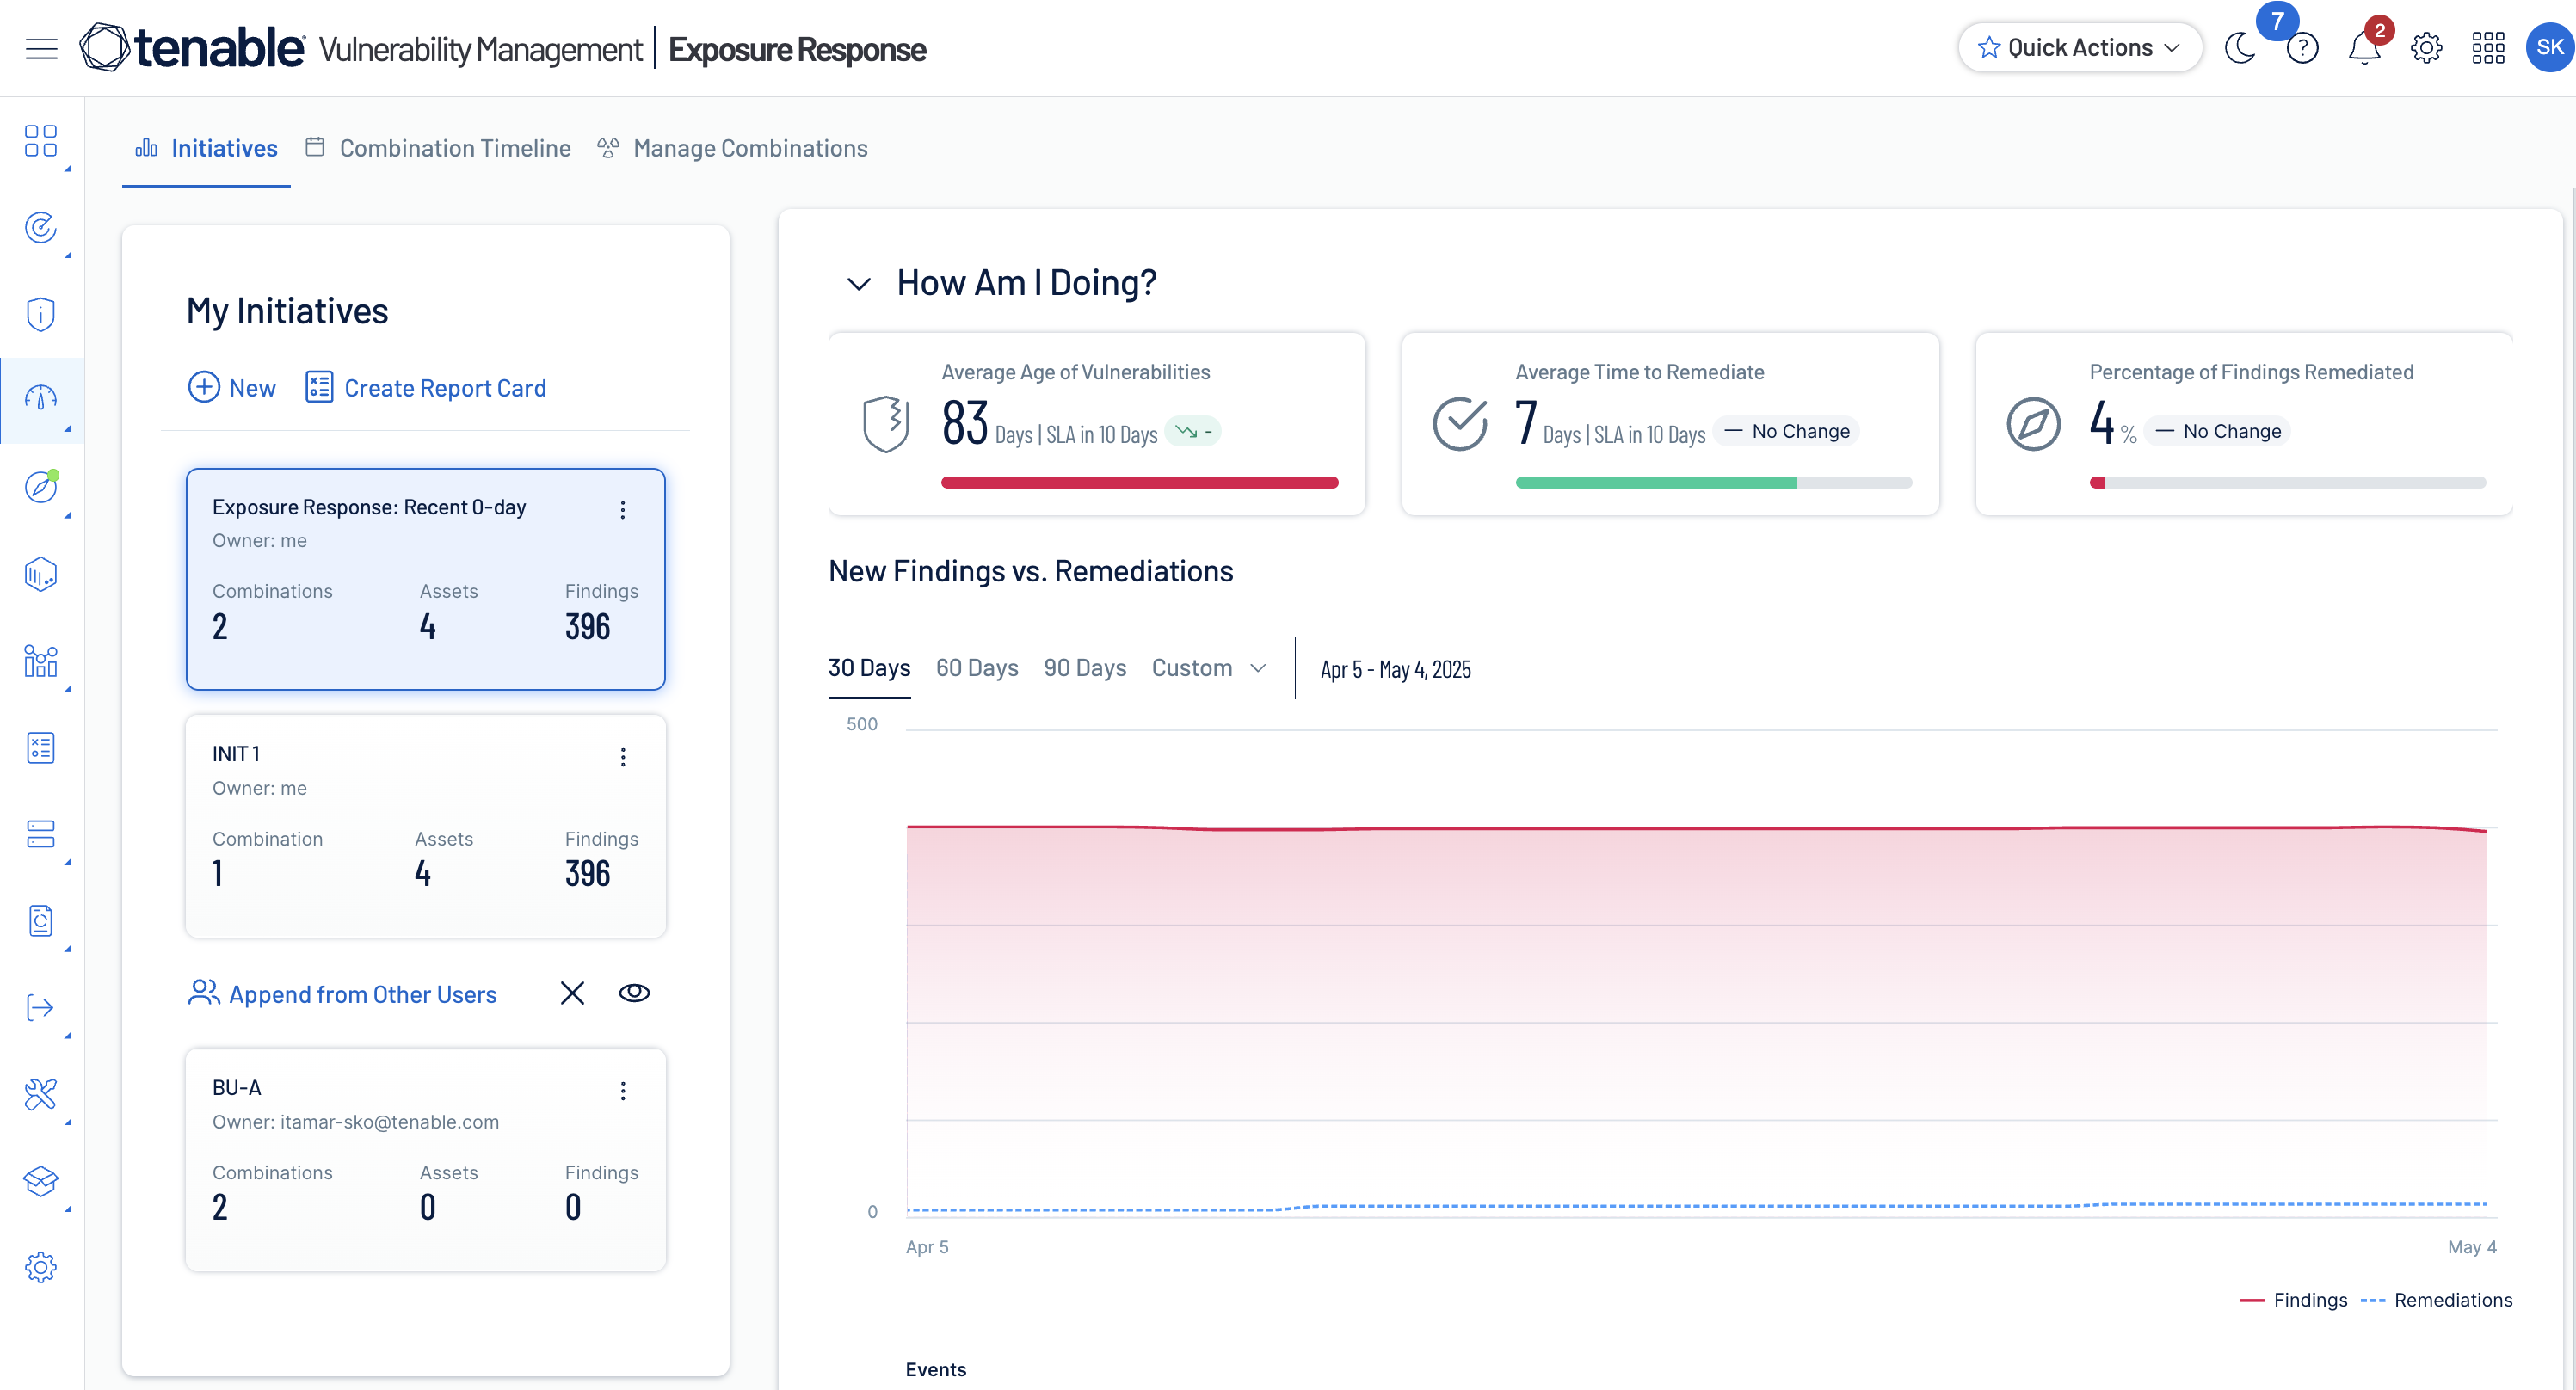Open the notifications bell
This screenshot has width=2576, height=1390.
click(2364, 48)
